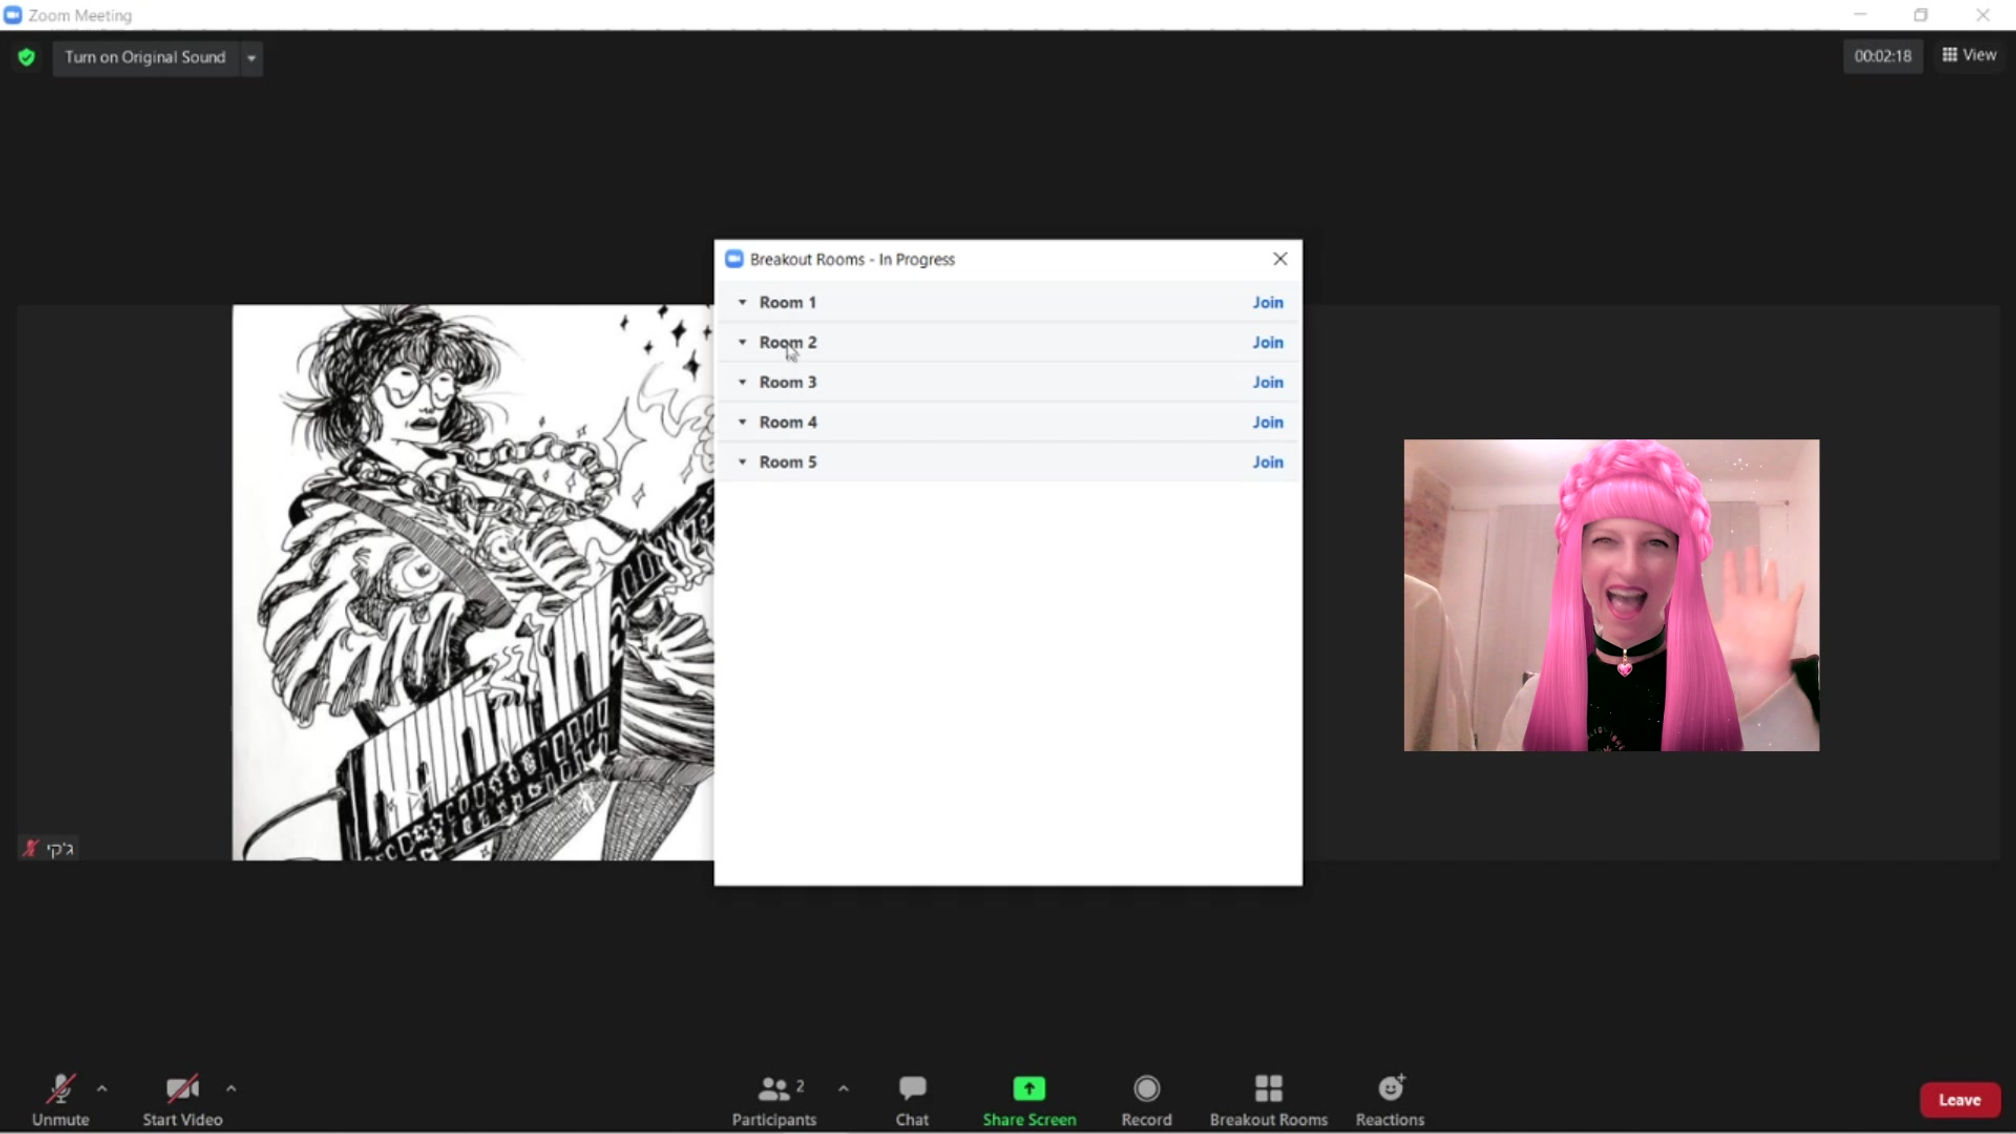2016x1134 pixels.
Task: Start the video camera
Action: pyautogui.click(x=182, y=1099)
